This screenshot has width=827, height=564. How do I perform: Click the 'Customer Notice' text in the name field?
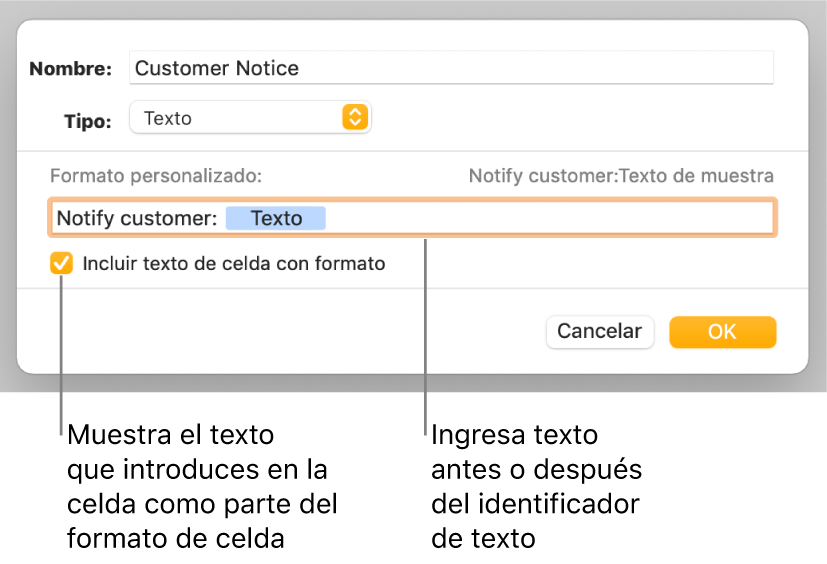click(217, 68)
